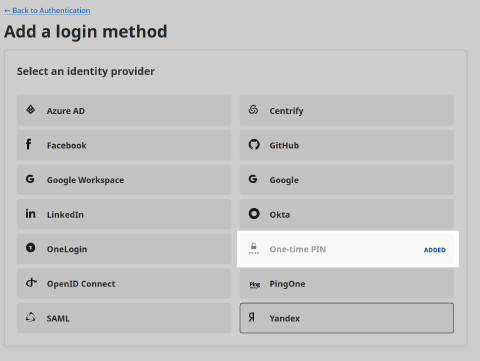Choose Centrify as identity provider
This screenshot has height=361, width=480.
point(347,111)
